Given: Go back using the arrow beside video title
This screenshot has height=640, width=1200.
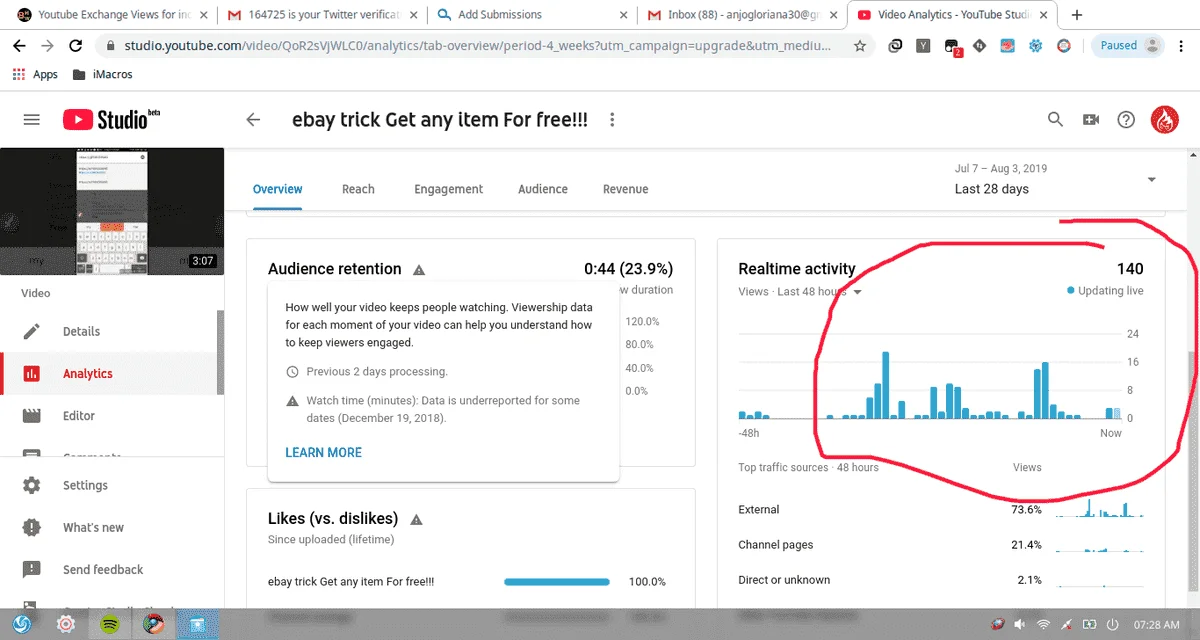Looking at the screenshot, I should click(253, 119).
